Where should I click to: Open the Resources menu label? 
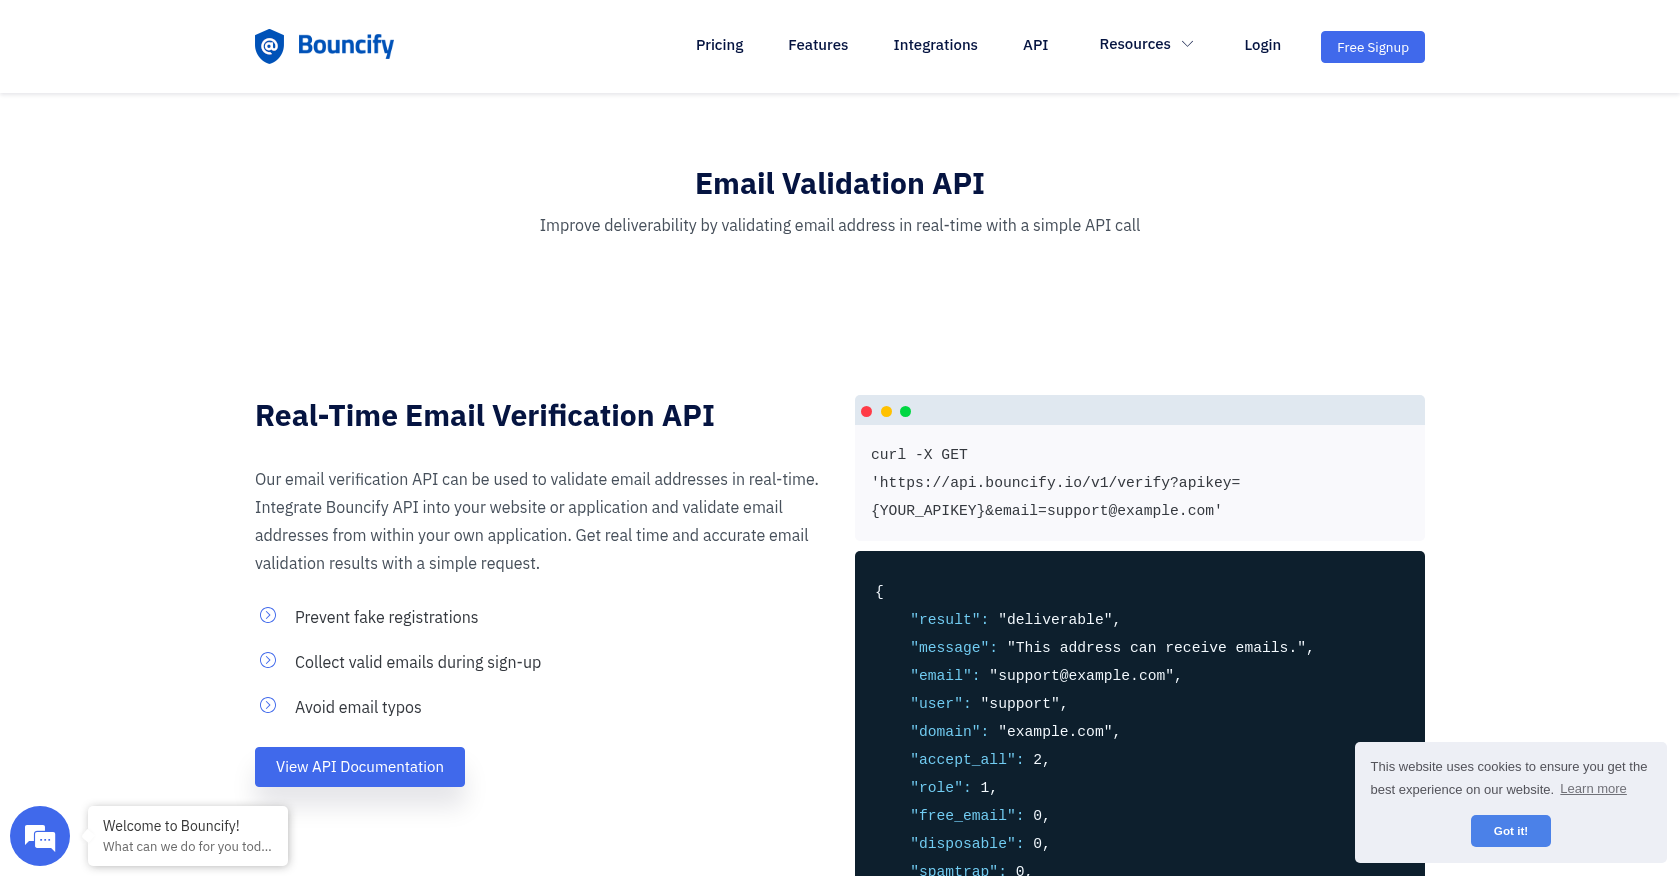(x=1135, y=44)
